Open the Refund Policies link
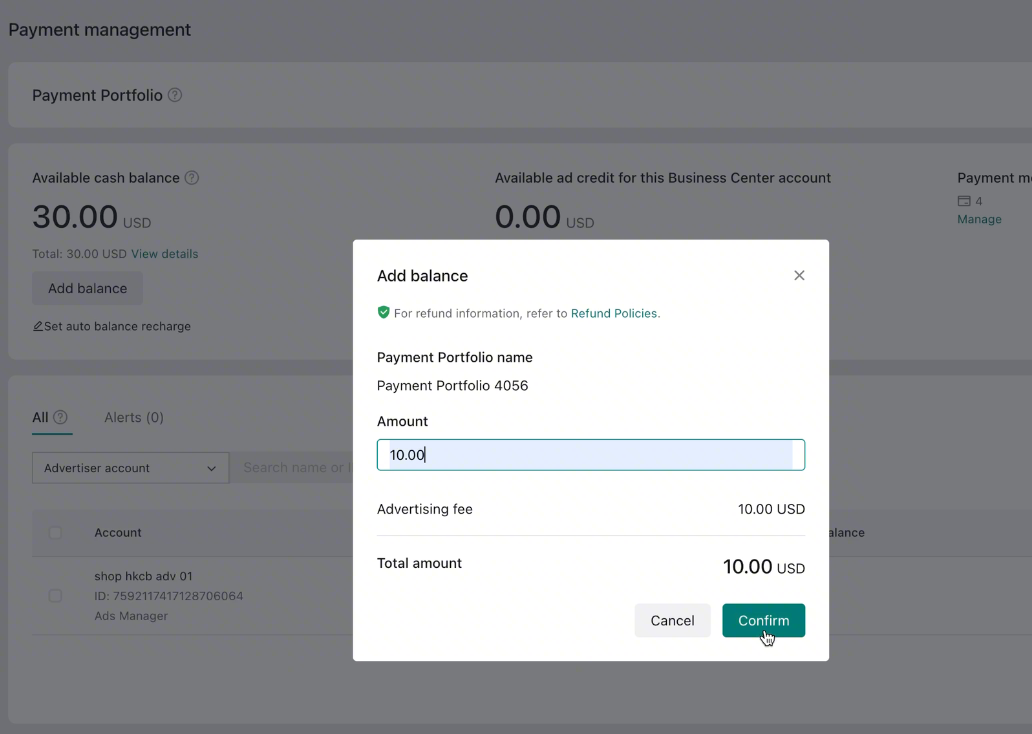The image size is (1032, 734). 615,313
